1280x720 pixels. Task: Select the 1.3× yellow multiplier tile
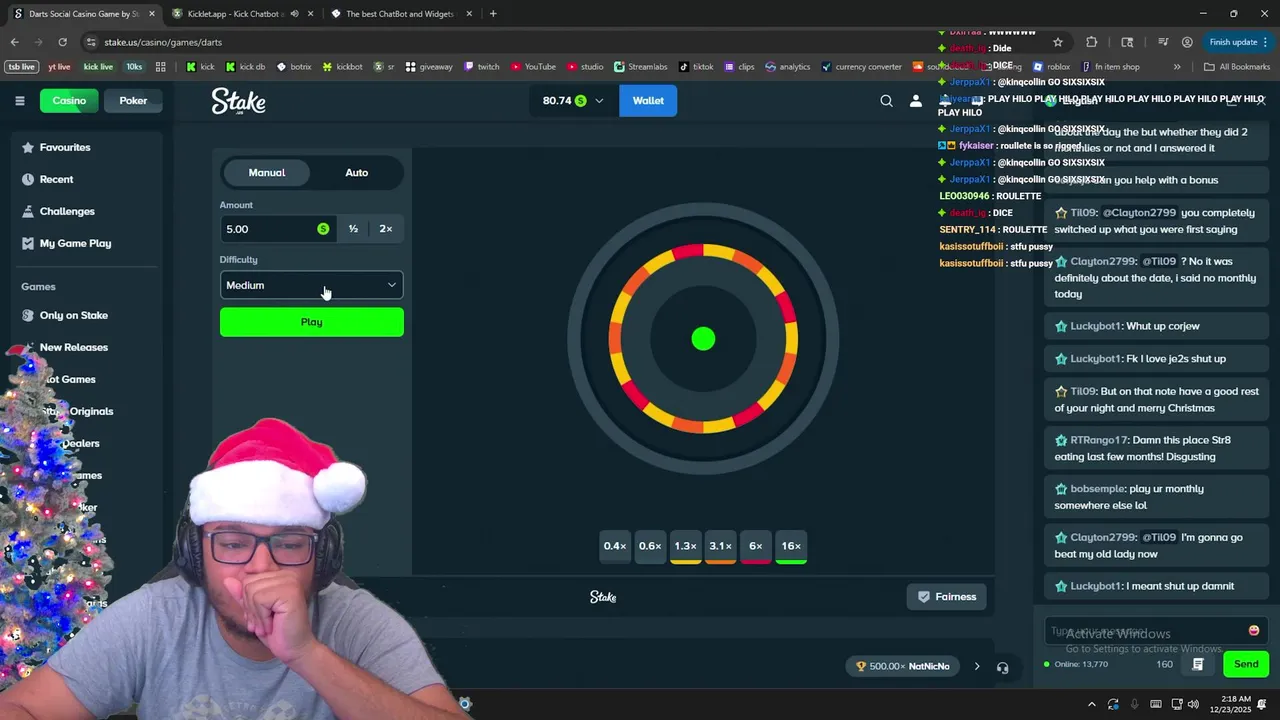click(685, 546)
